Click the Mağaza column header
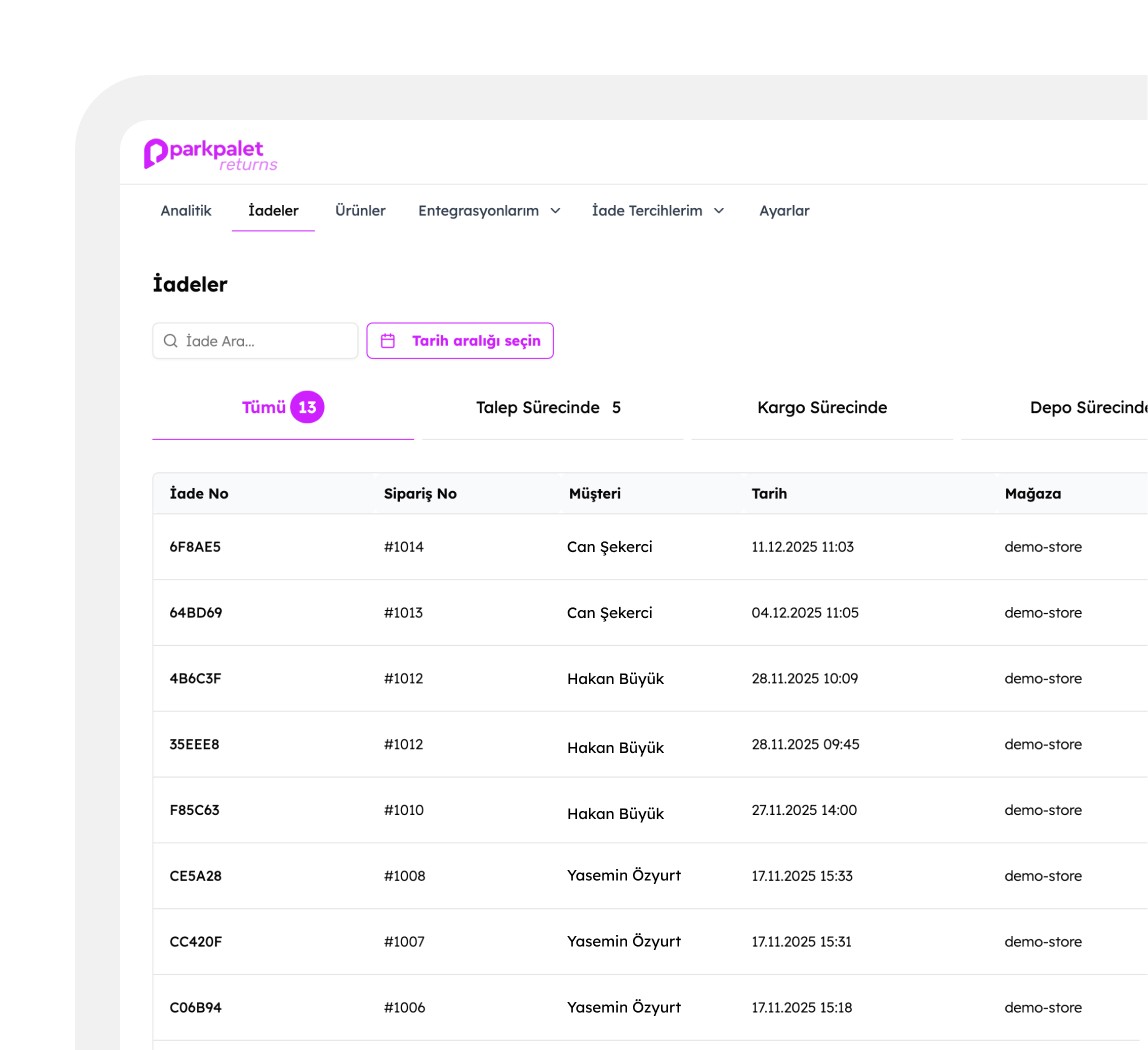This screenshot has width=1148, height=1050. click(1032, 494)
